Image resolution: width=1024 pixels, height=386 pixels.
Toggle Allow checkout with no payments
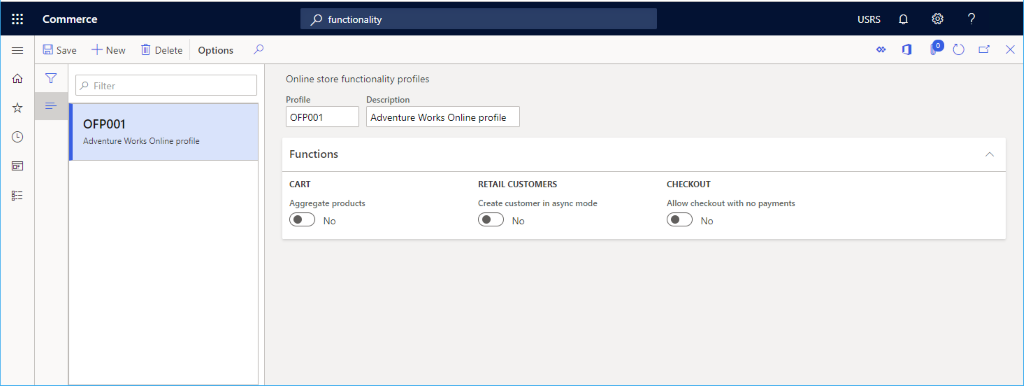[679, 220]
